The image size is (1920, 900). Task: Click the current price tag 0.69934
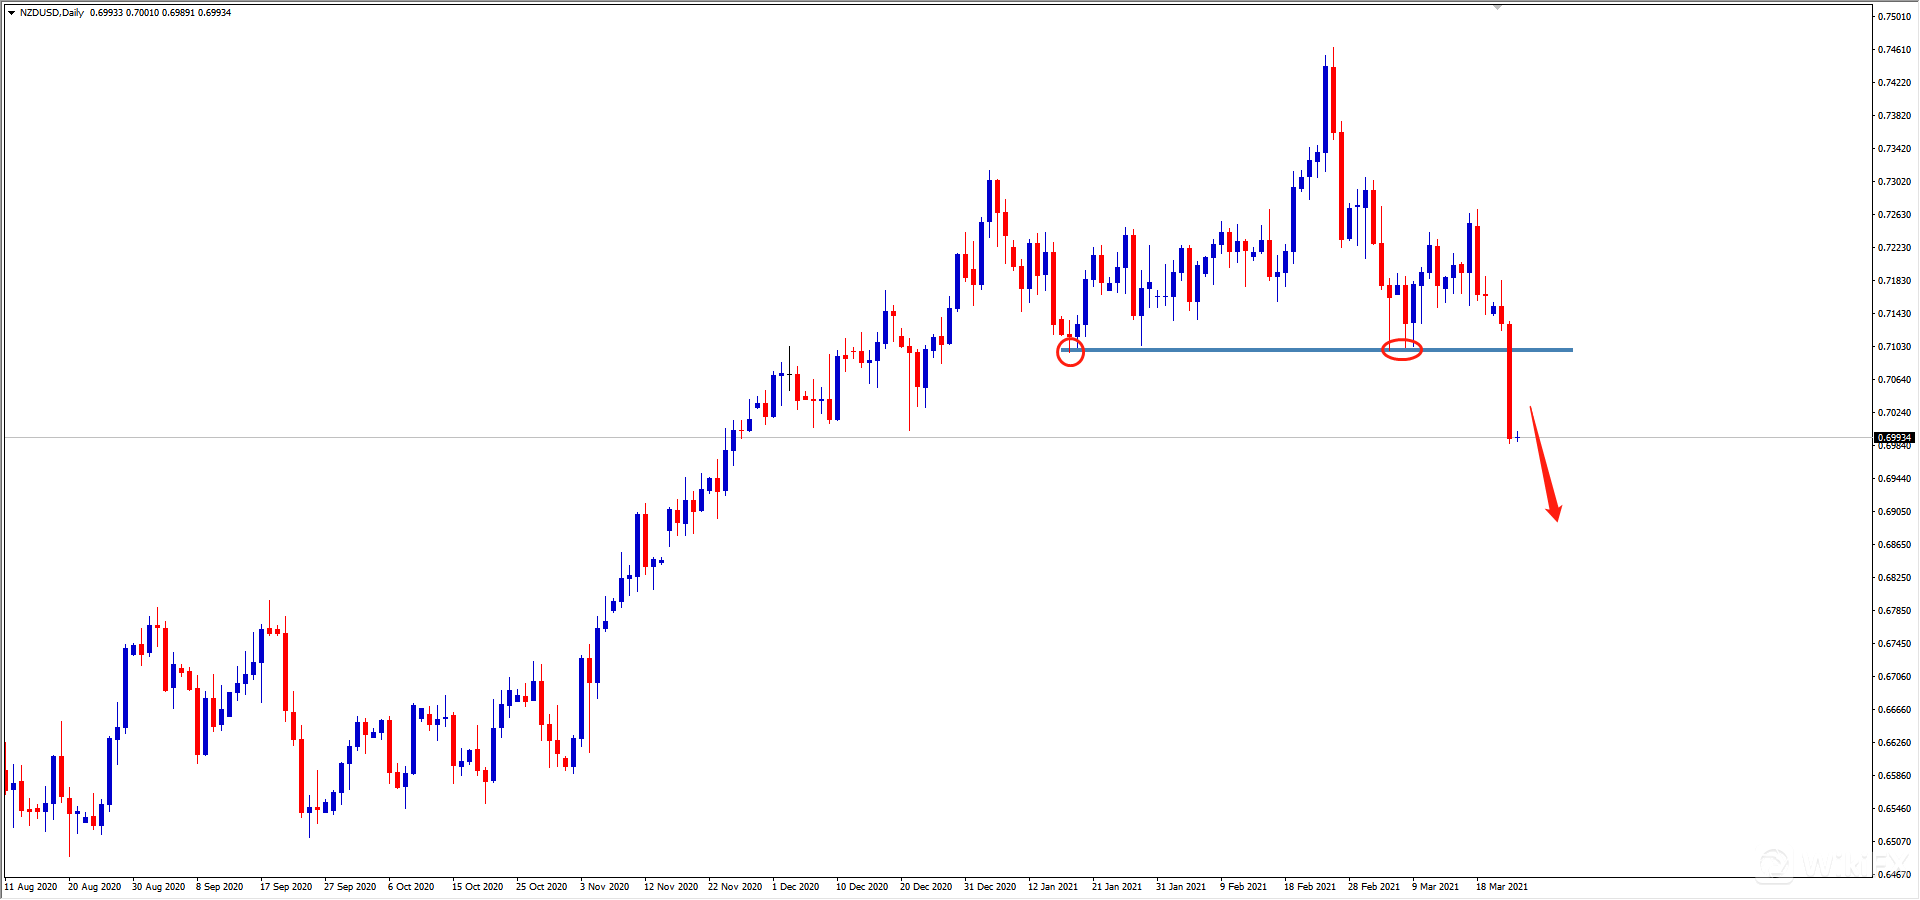pos(1897,437)
